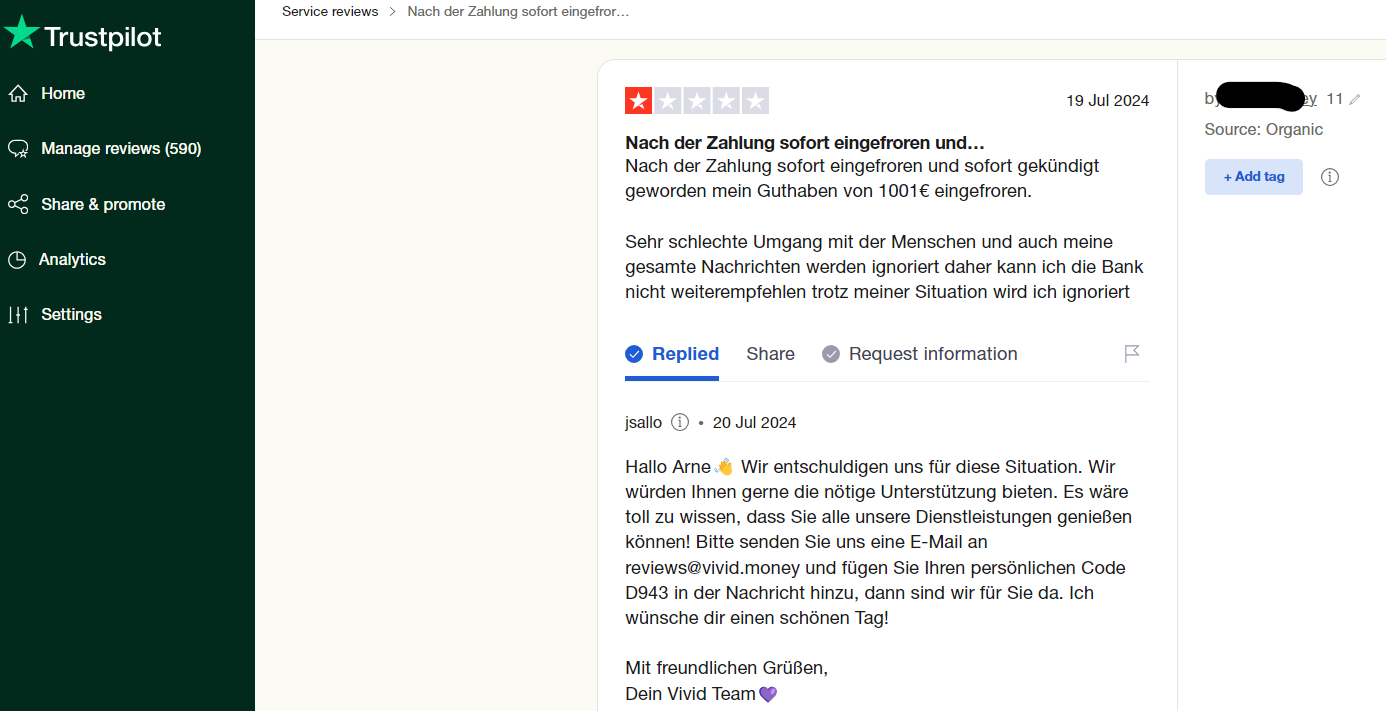Go to Home in the sidebar

point(63,93)
